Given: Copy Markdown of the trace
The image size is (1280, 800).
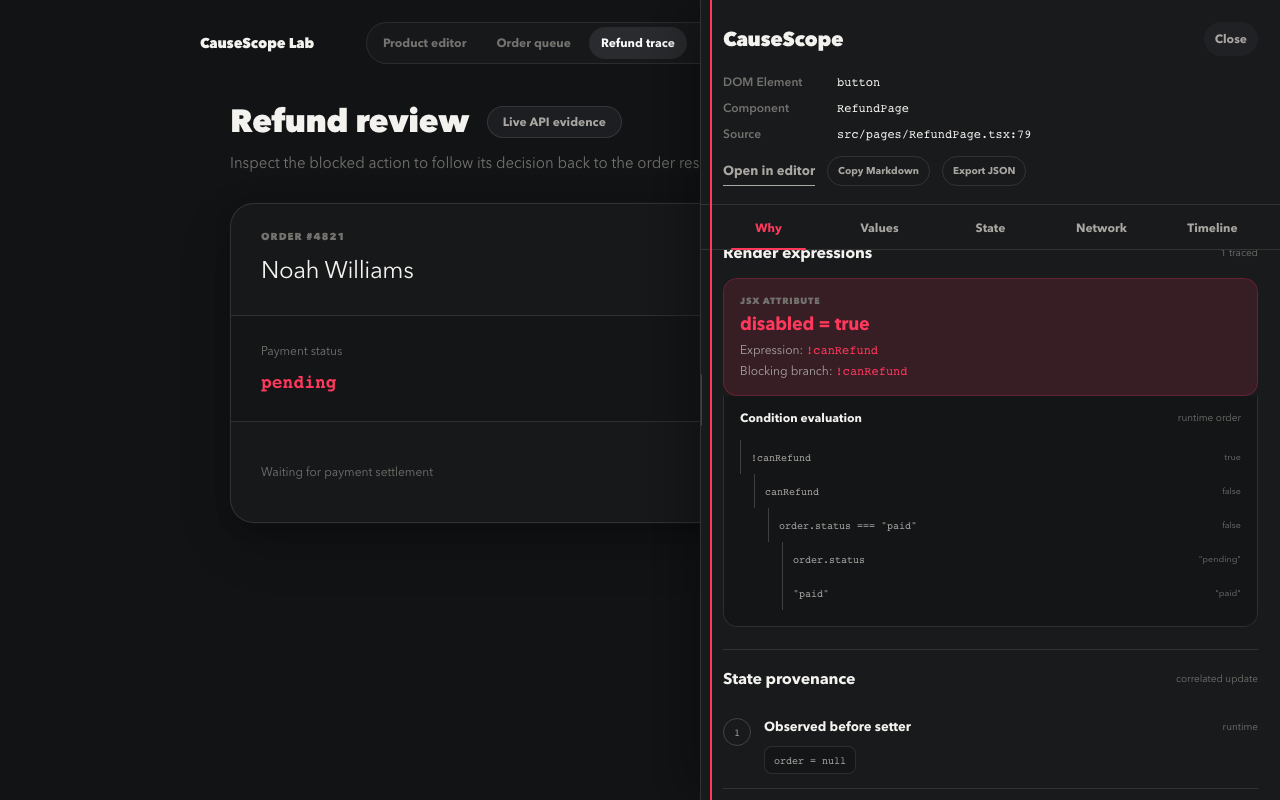Looking at the screenshot, I should (x=878, y=171).
